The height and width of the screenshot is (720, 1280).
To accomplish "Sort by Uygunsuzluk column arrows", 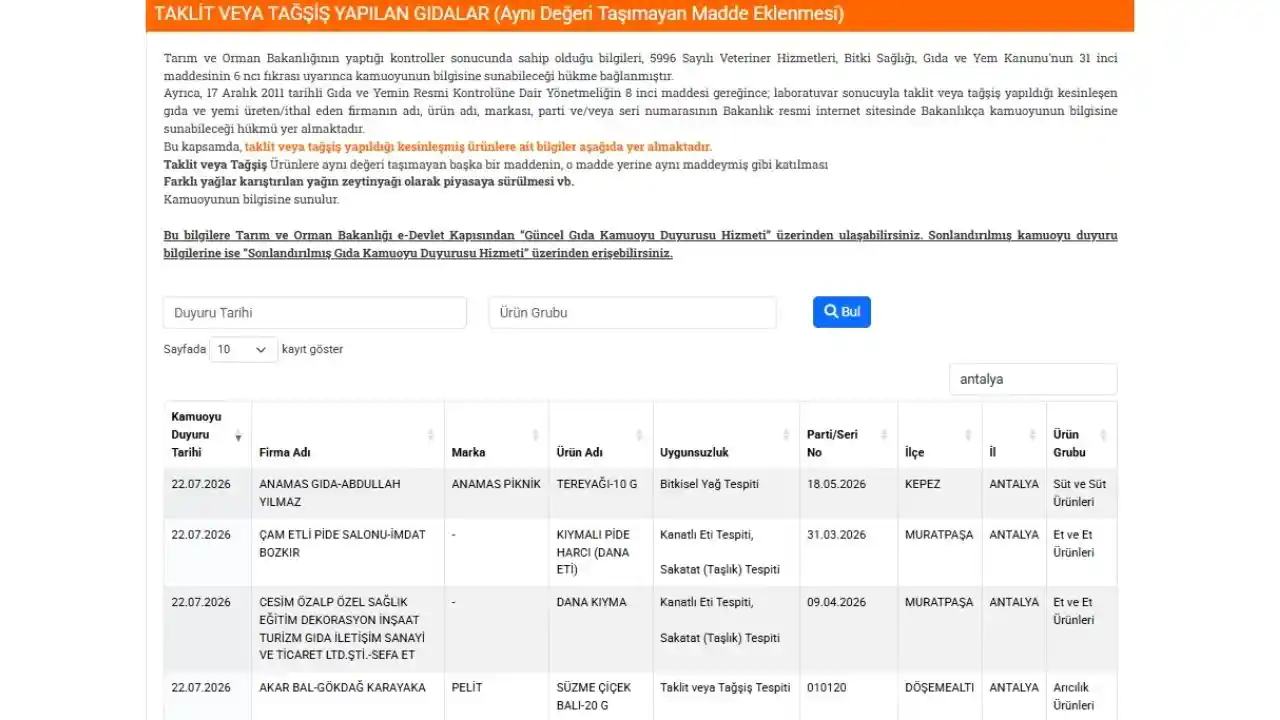I will [x=786, y=435].
